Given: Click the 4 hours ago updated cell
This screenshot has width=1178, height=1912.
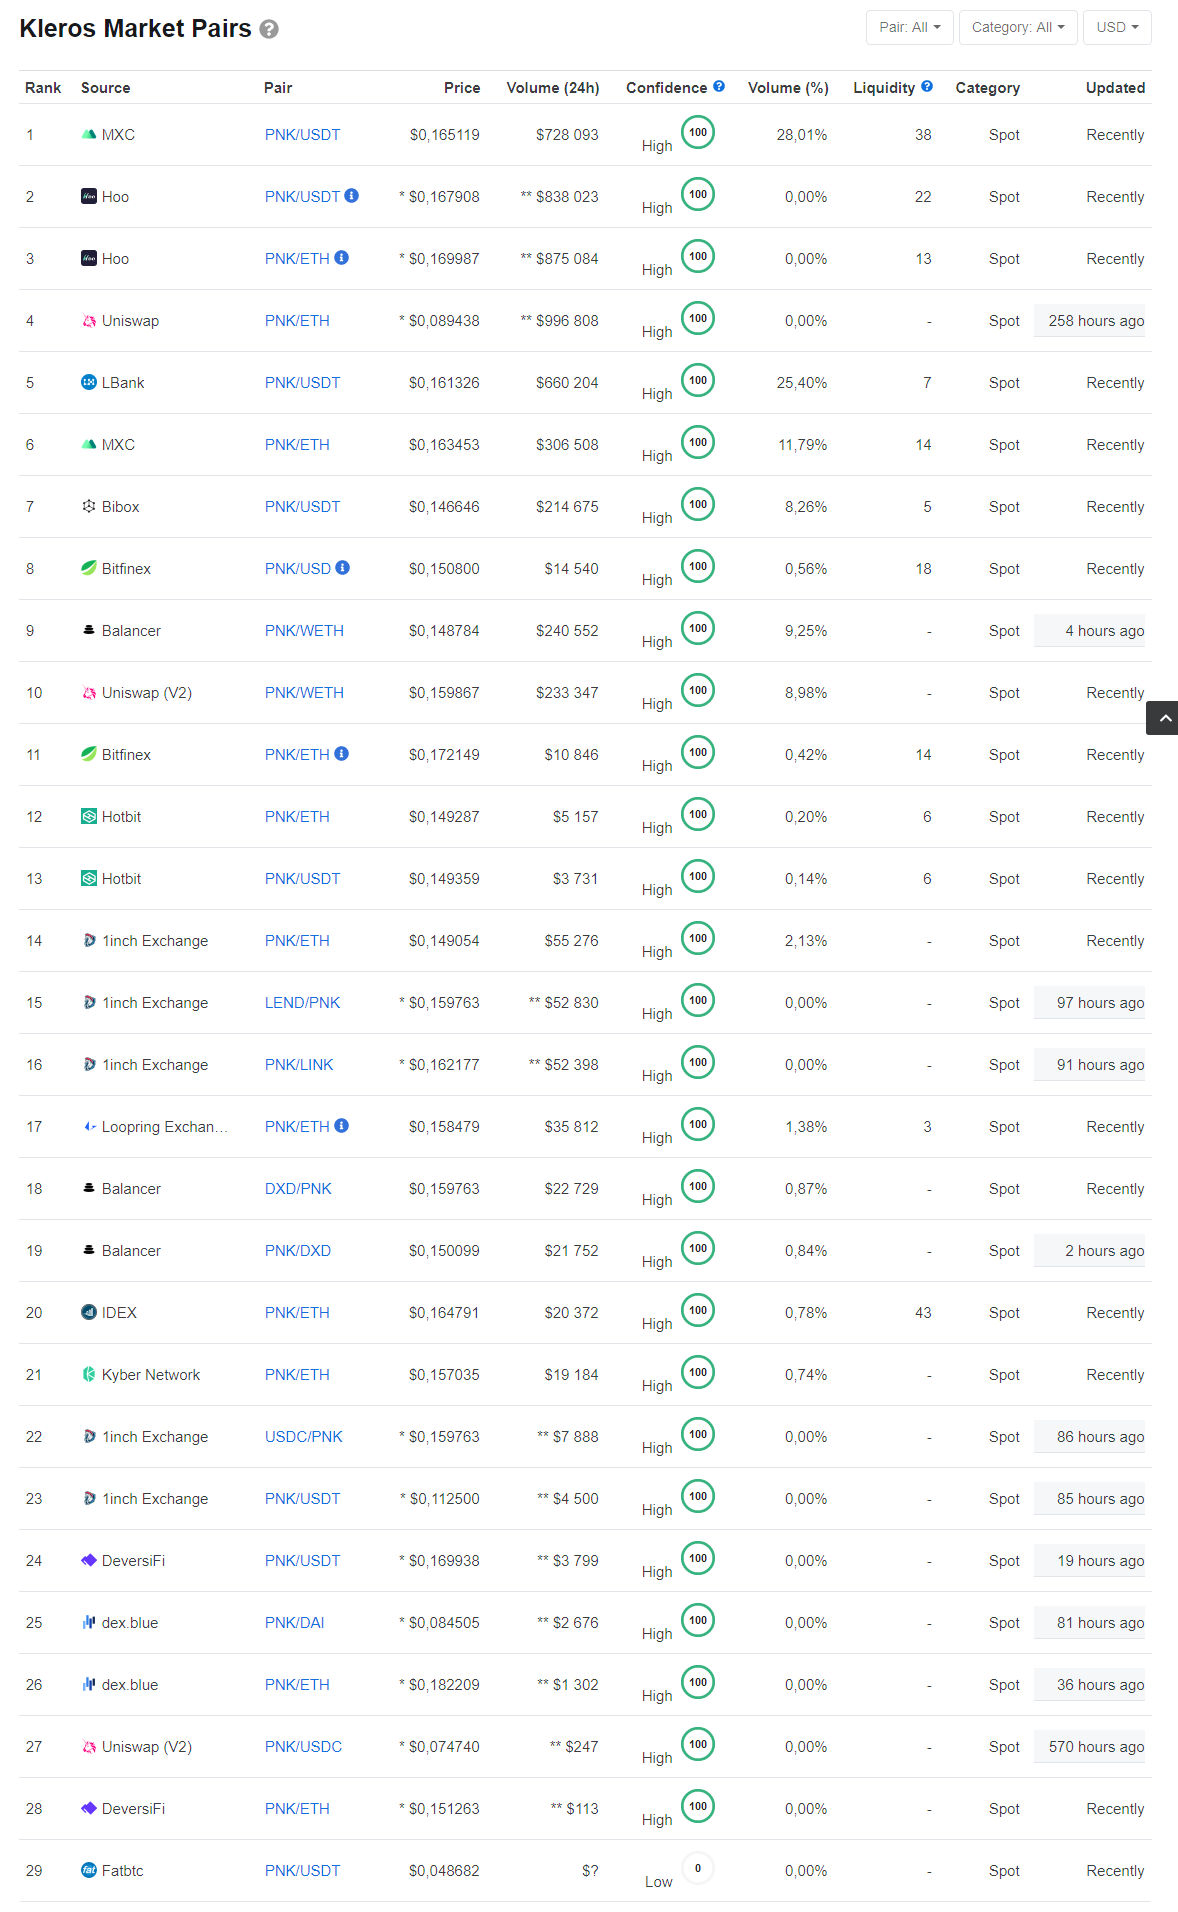Looking at the screenshot, I should [1090, 631].
